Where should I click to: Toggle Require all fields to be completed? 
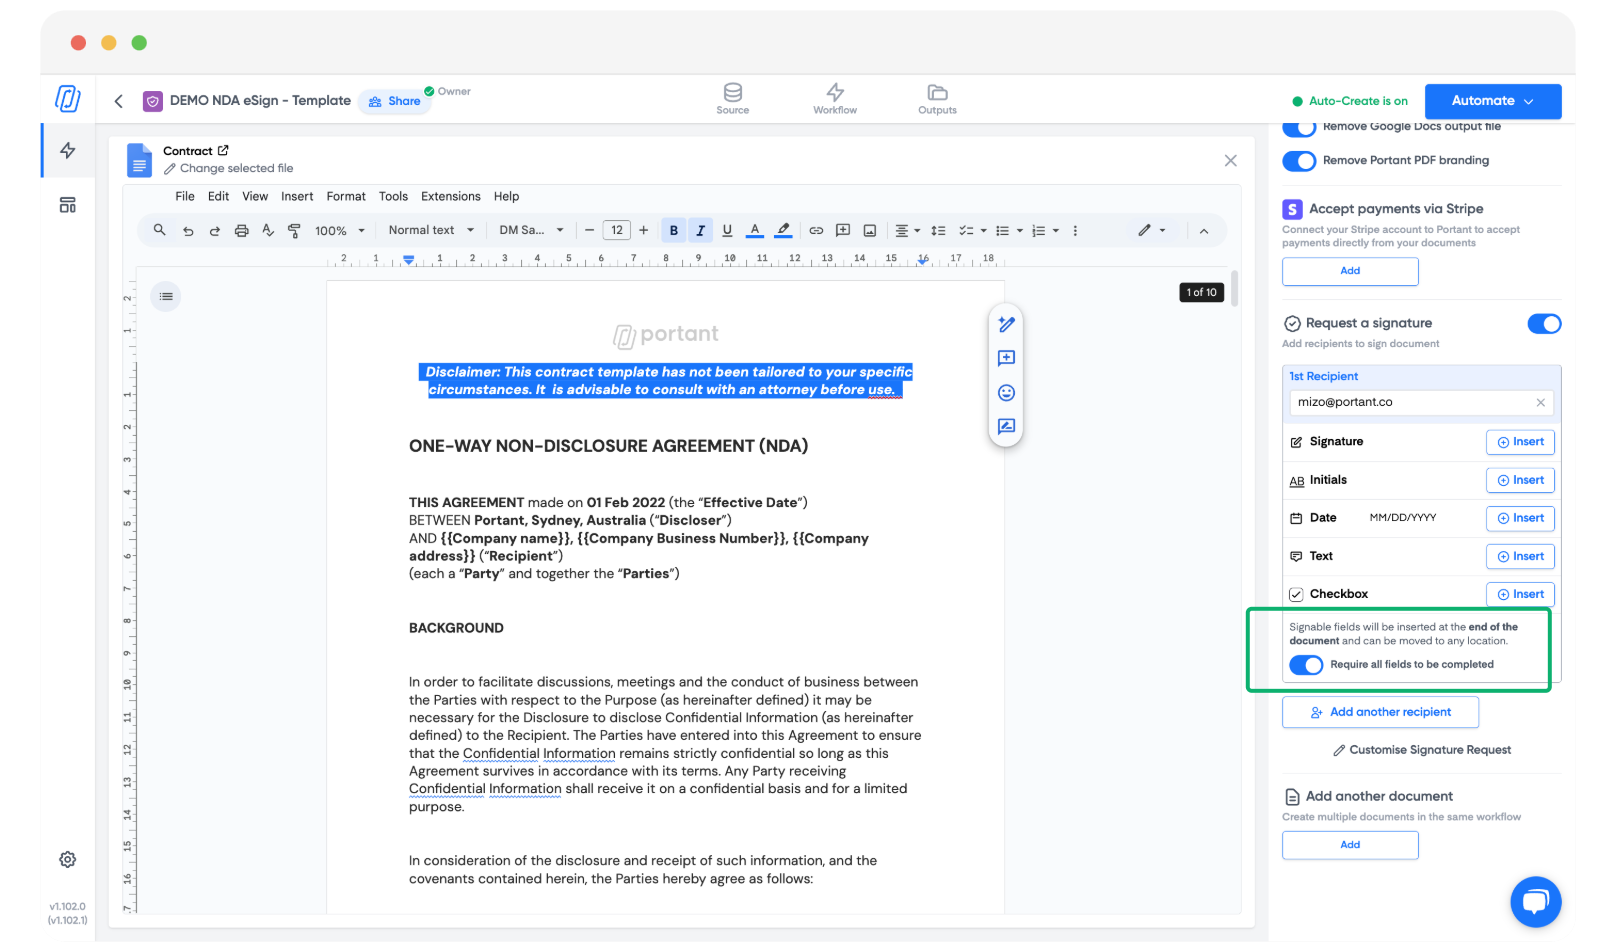coord(1306,664)
